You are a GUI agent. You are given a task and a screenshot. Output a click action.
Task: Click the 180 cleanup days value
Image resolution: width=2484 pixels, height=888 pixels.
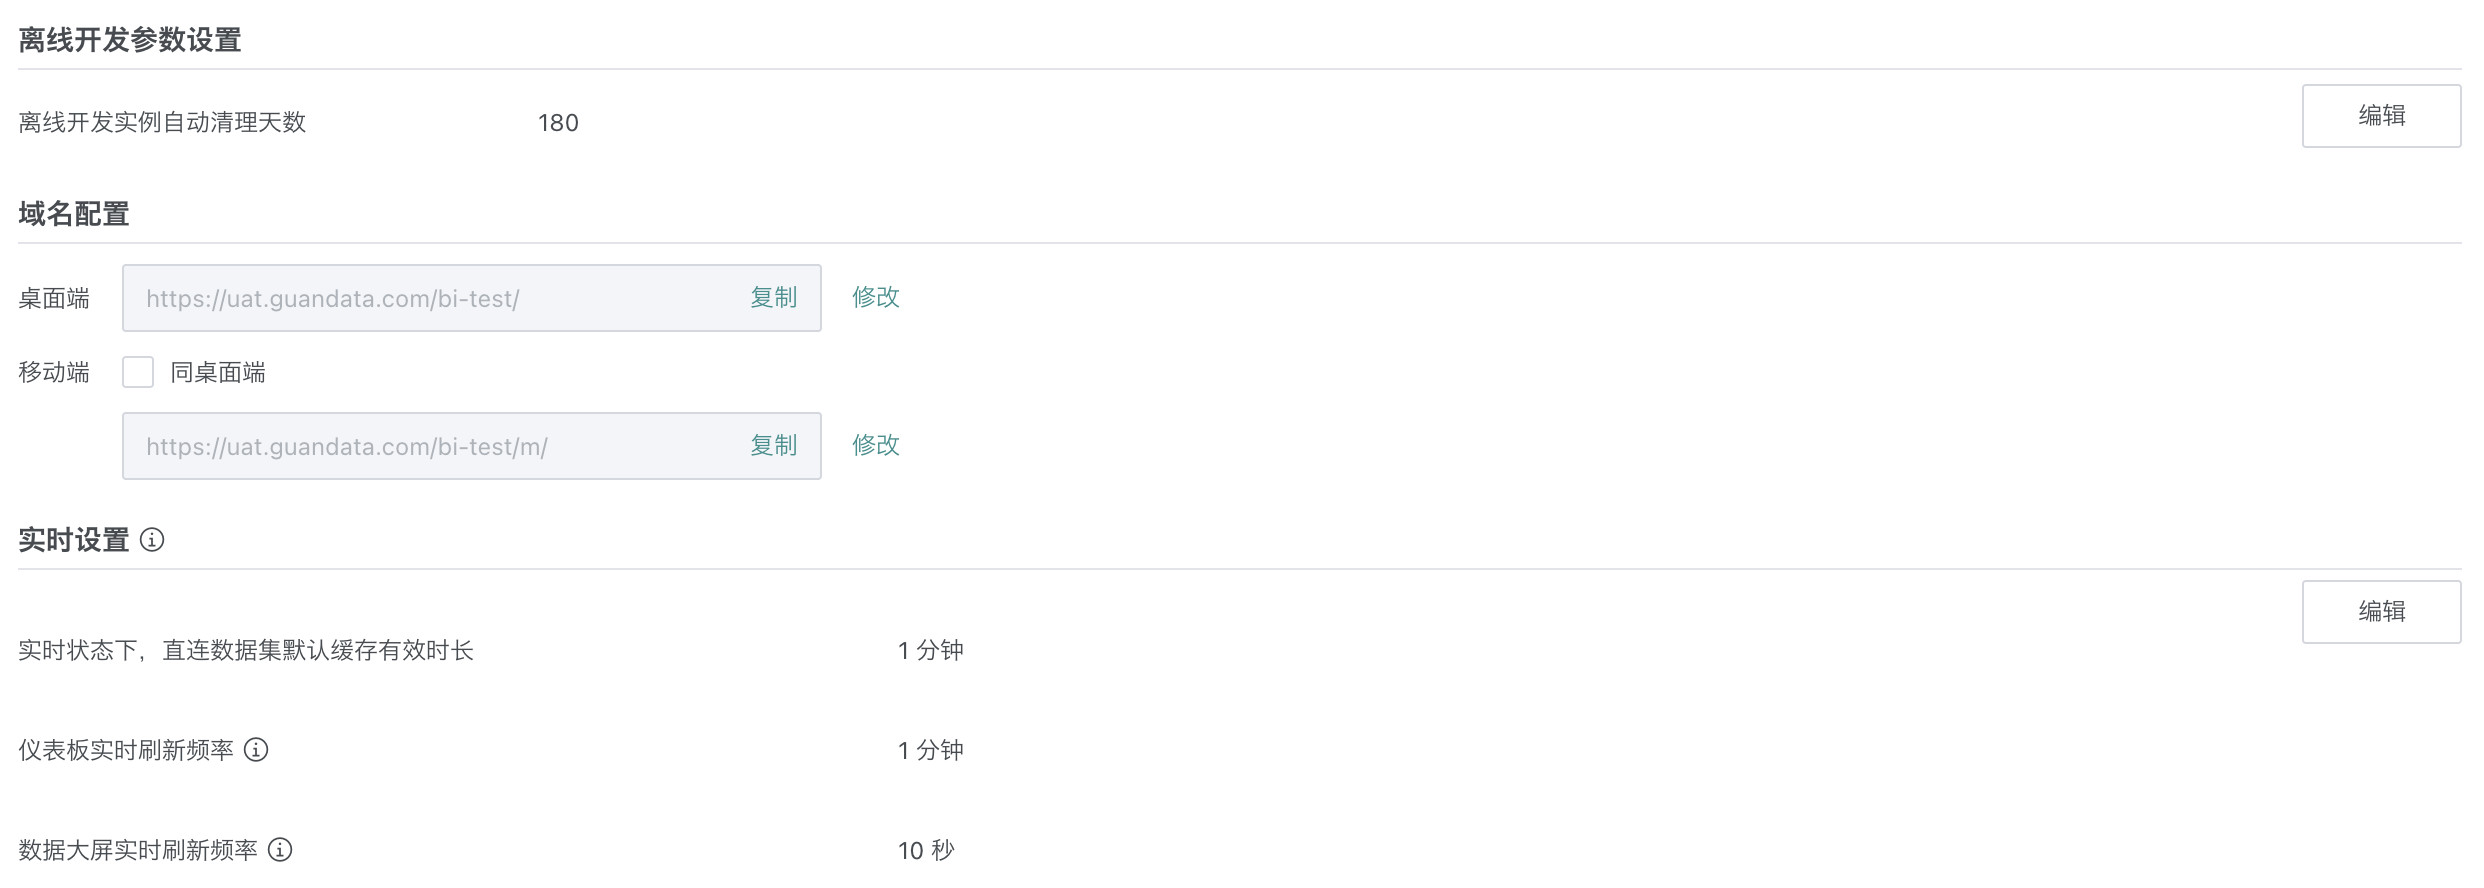pyautogui.click(x=558, y=123)
